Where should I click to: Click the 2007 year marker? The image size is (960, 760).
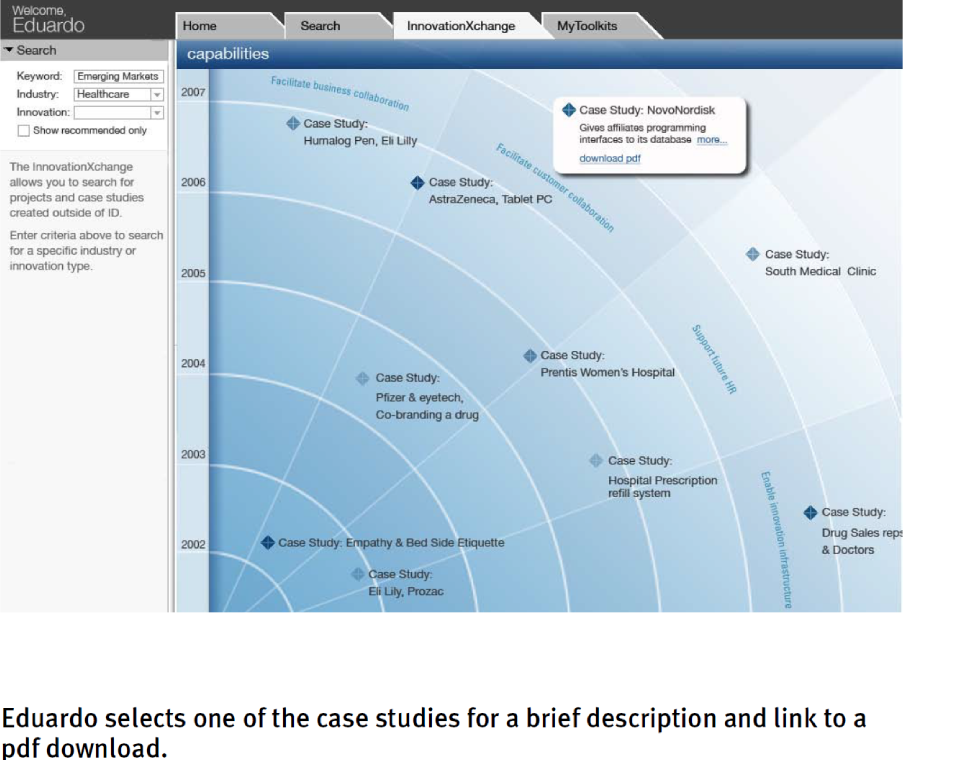[193, 92]
